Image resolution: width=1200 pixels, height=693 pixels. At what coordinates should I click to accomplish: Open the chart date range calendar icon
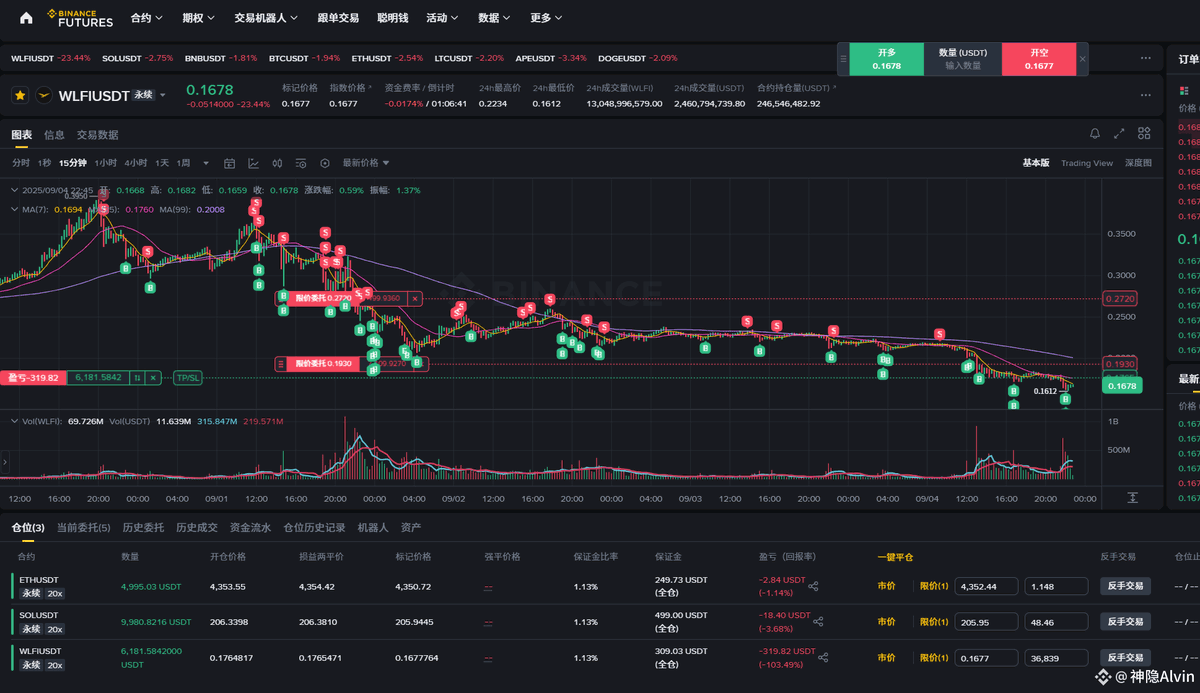coord(229,163)
